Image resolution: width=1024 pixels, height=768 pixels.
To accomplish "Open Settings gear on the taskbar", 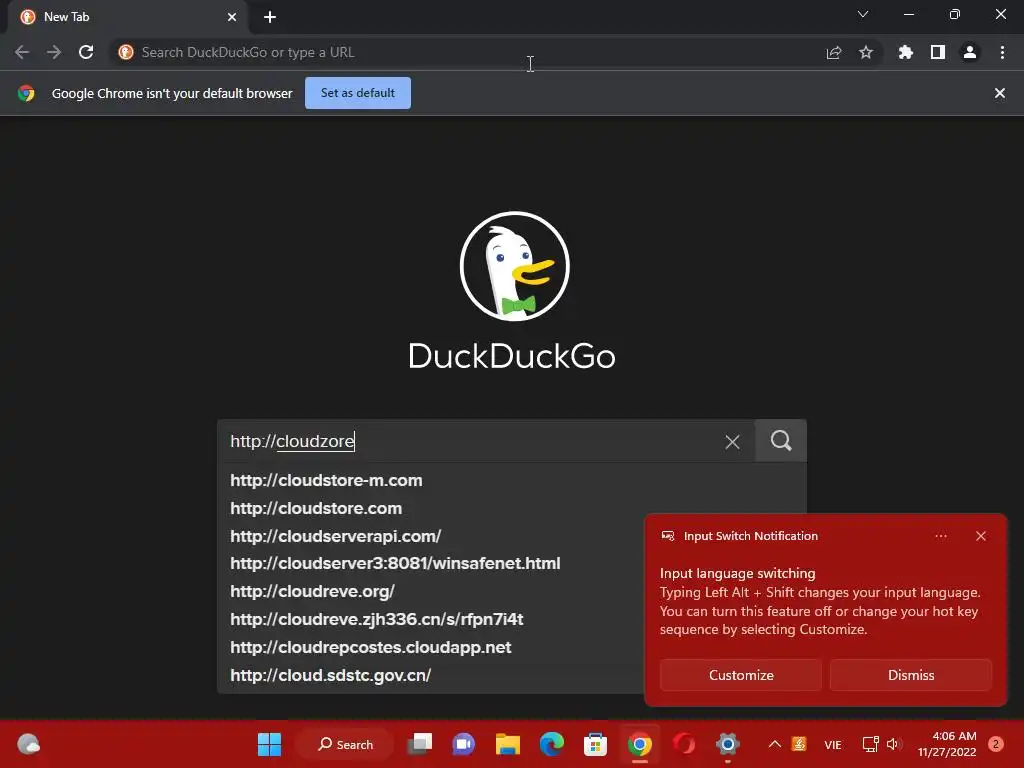I will [728, 744].
